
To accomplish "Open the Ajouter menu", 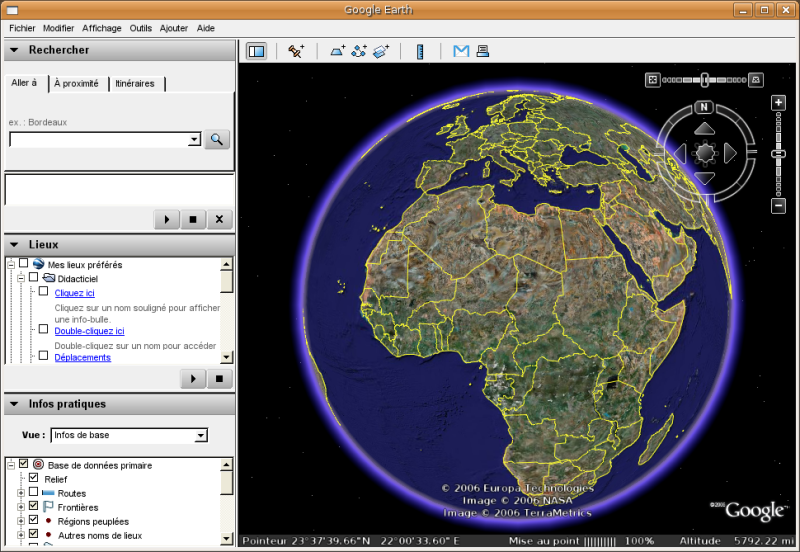I will [x=173, y=28].
